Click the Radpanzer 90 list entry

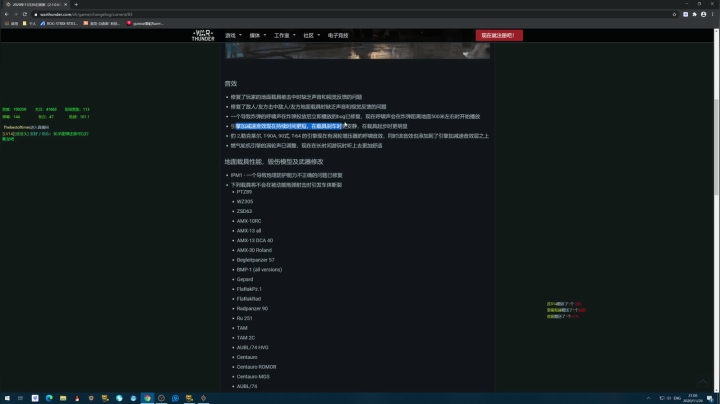pyautogui.click(x=252, y=309)
